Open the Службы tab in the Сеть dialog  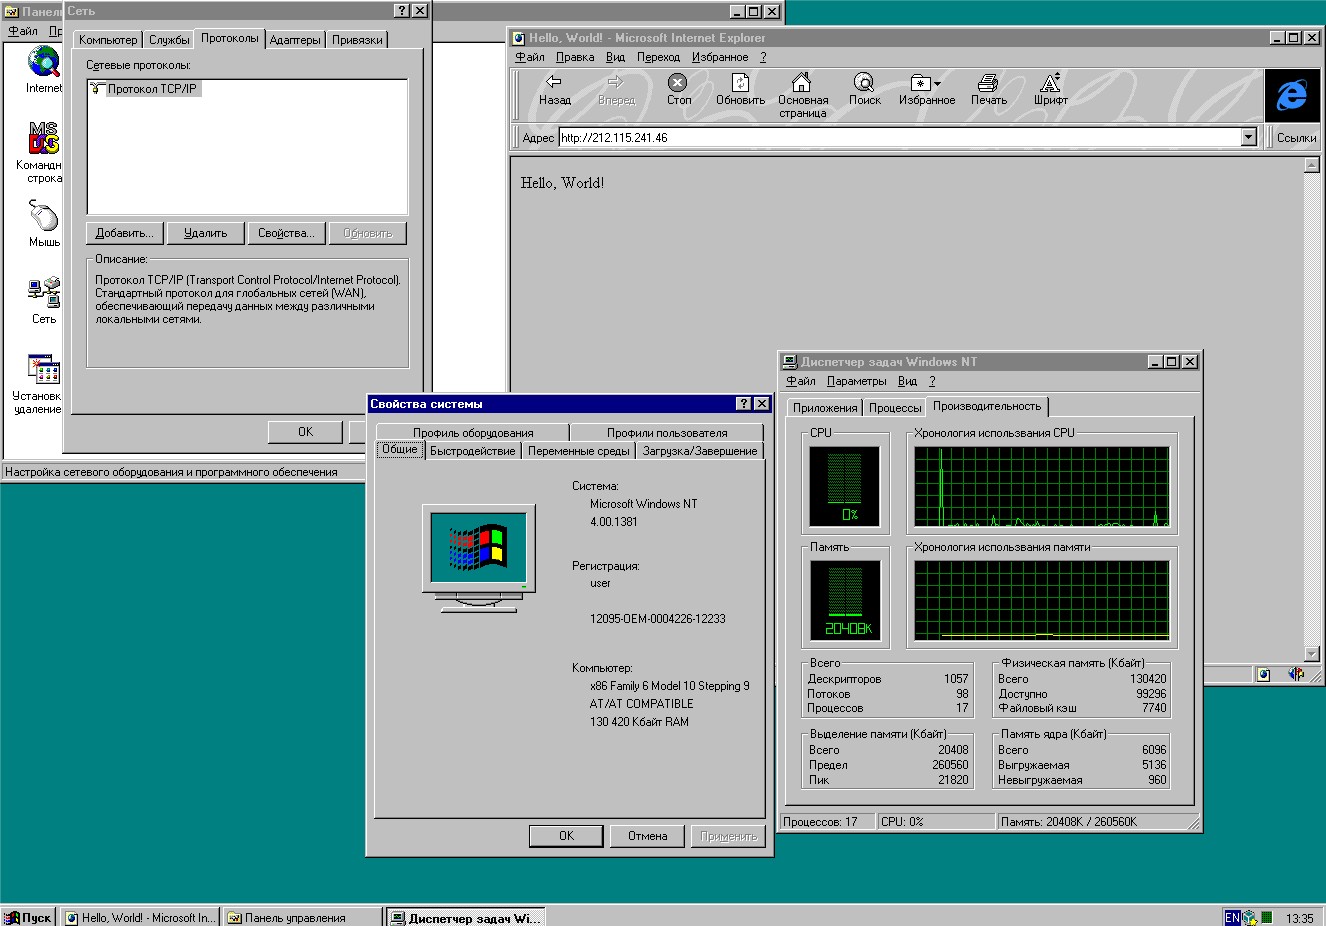(x=169, y=40)
